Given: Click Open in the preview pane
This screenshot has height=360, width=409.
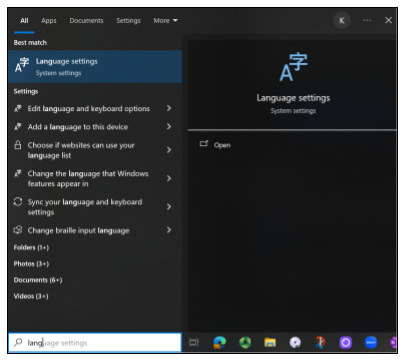Looking at the screenshot, I should tap(222, 145).
